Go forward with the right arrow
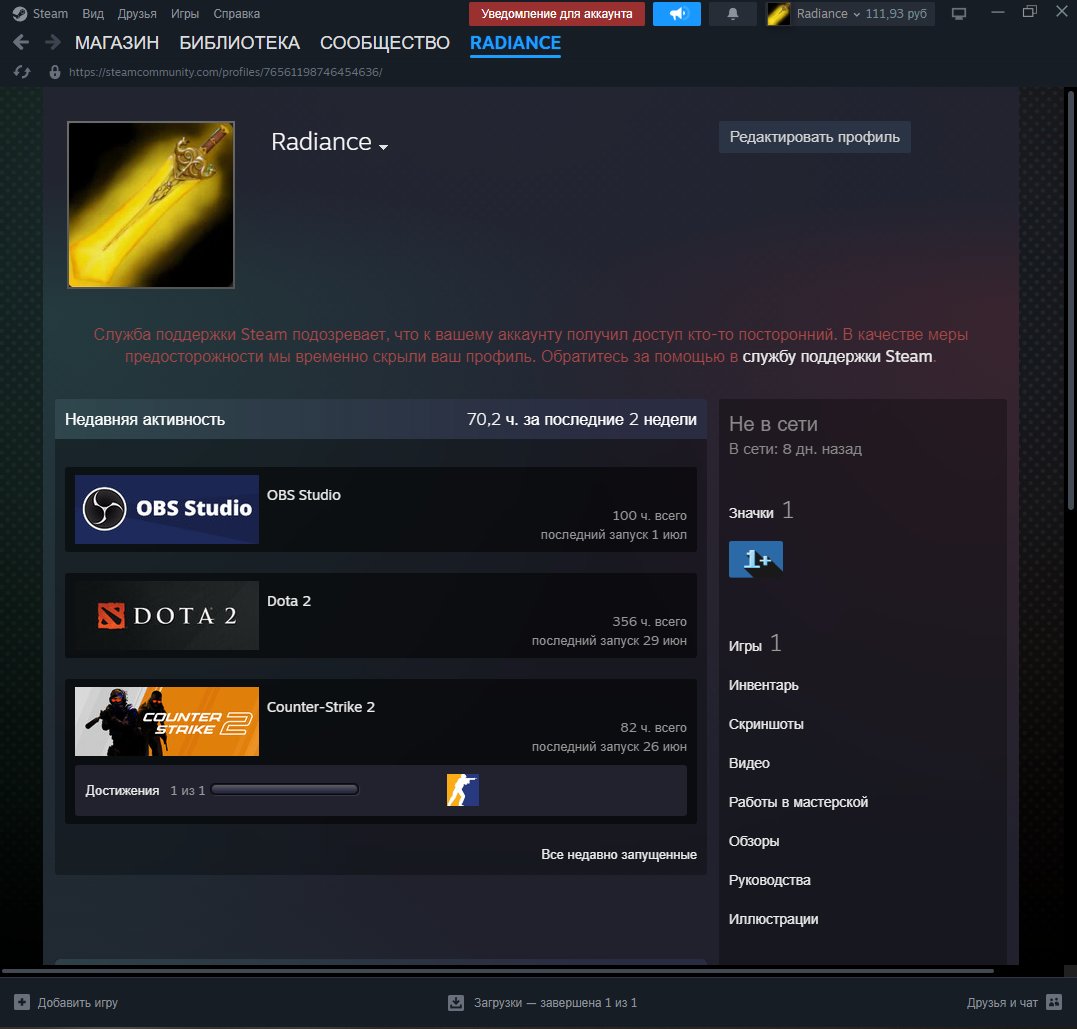Image resolution: width=1077 pixels, height=1029 pixels. coord(52,43)
